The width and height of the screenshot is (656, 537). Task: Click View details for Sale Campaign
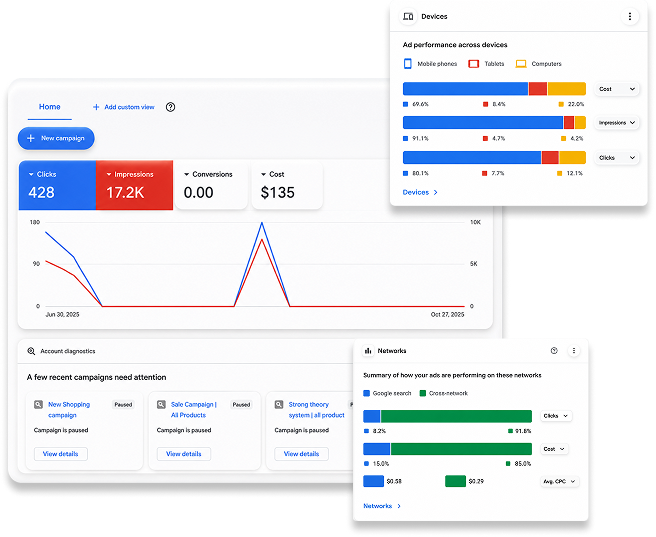(x=184, y=454)
